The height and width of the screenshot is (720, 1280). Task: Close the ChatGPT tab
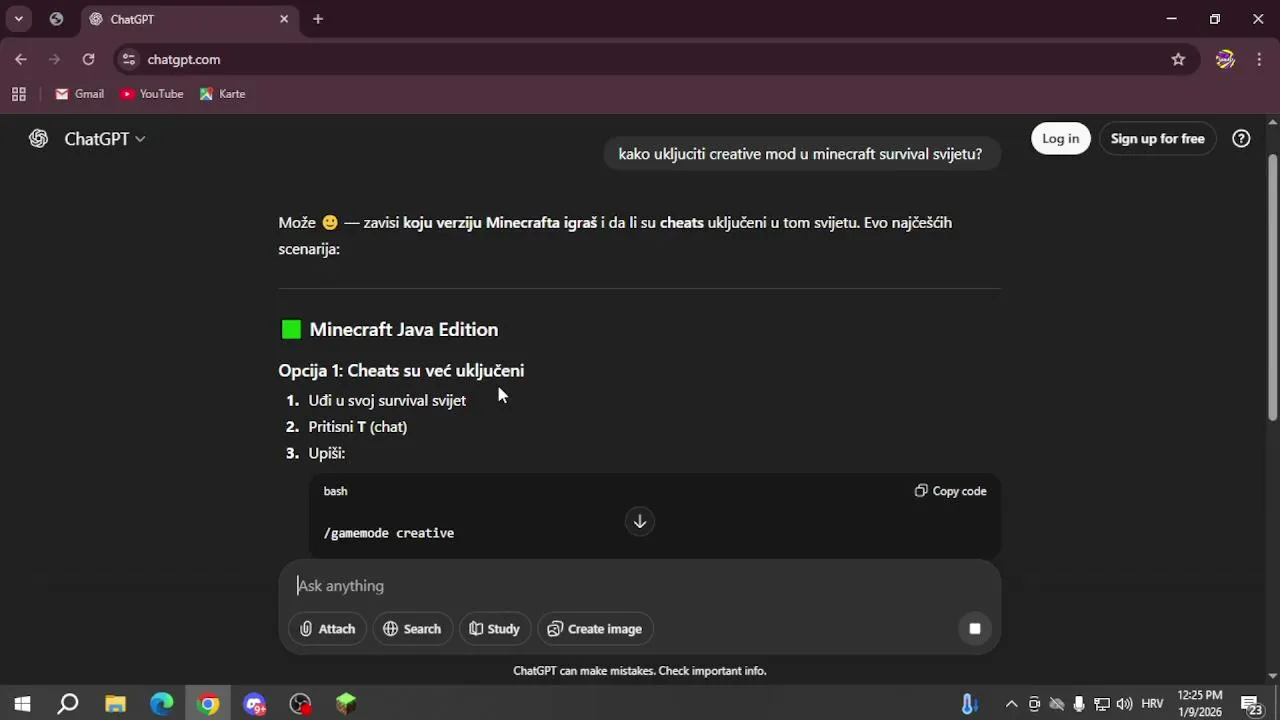pyautogui.click(x=284, y=19)
